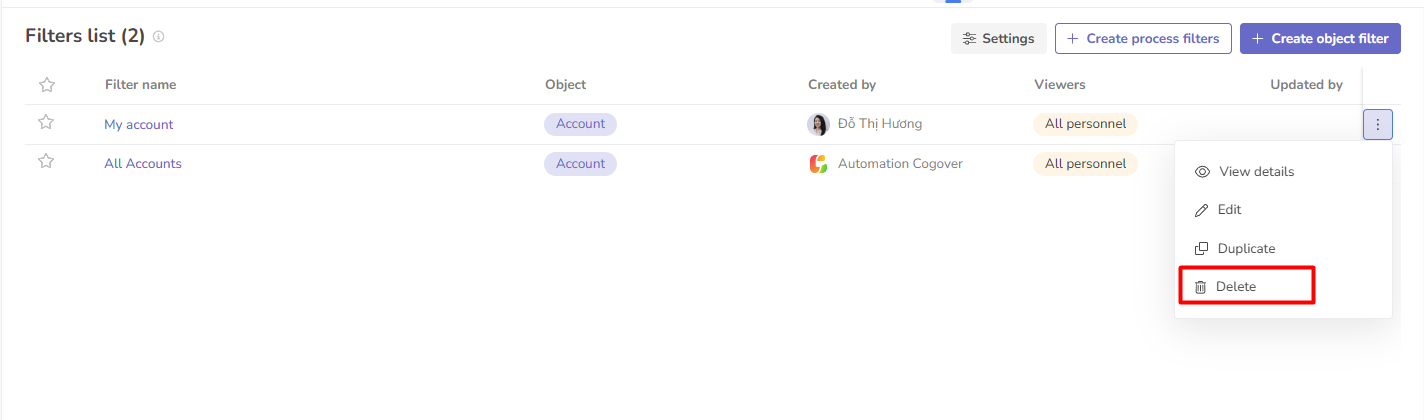Click the eye icon for View details
Image resolution: width=1424 pixels, height=420 pixels.
1203,172
